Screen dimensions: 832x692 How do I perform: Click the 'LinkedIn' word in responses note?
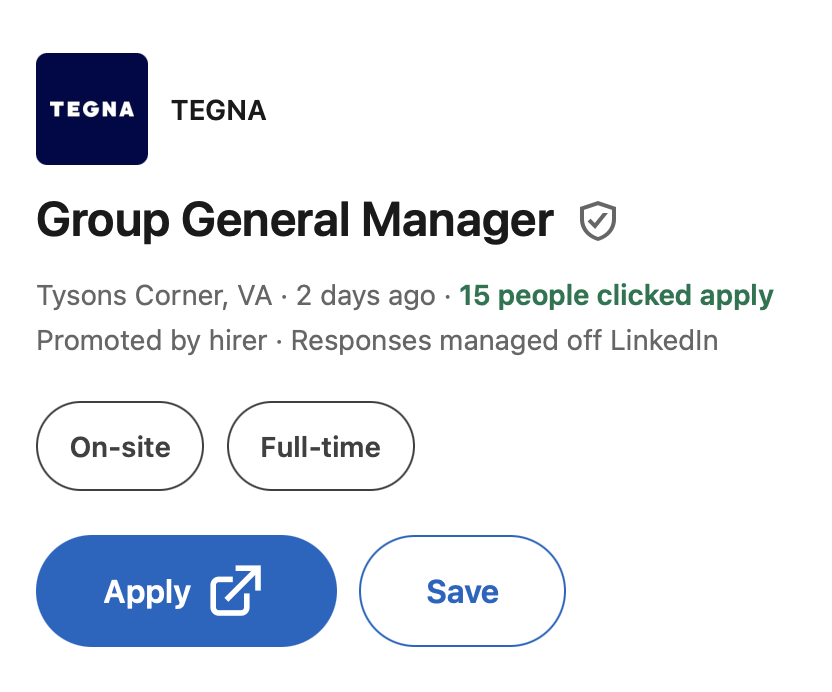664,340
